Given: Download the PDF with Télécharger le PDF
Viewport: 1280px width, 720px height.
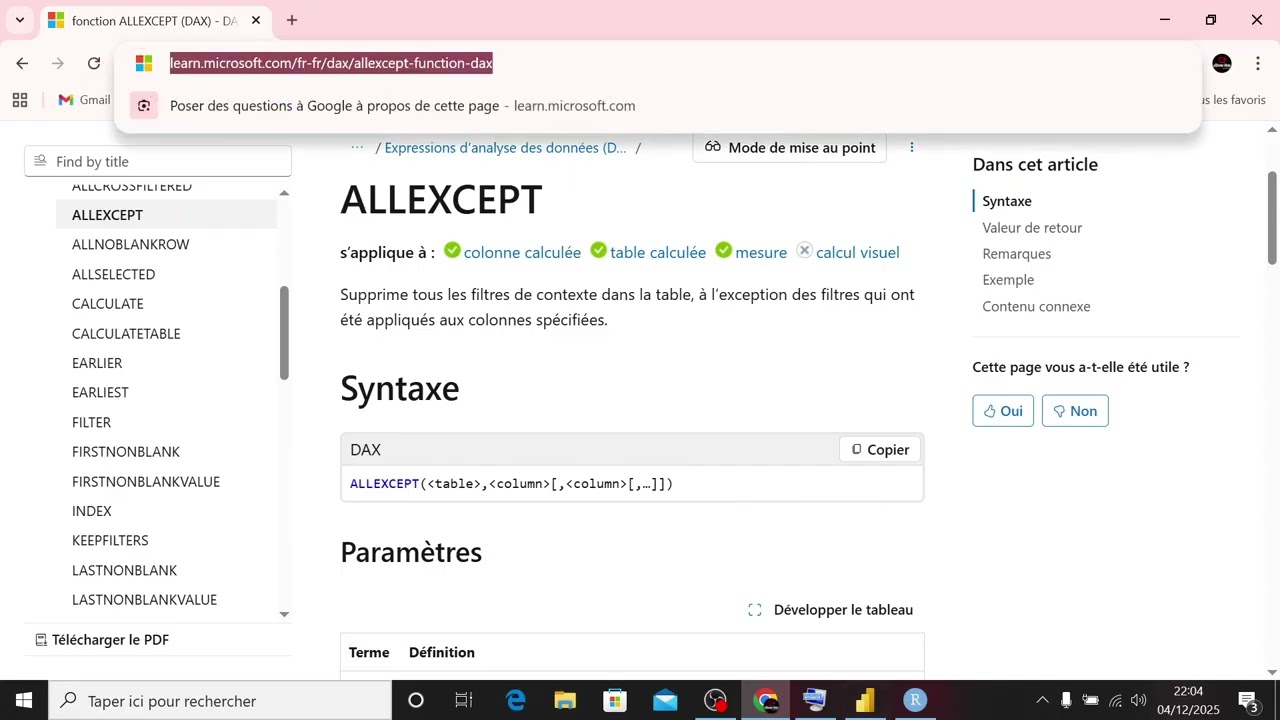Looking at the screenshot, I should [x=102, y=640].
